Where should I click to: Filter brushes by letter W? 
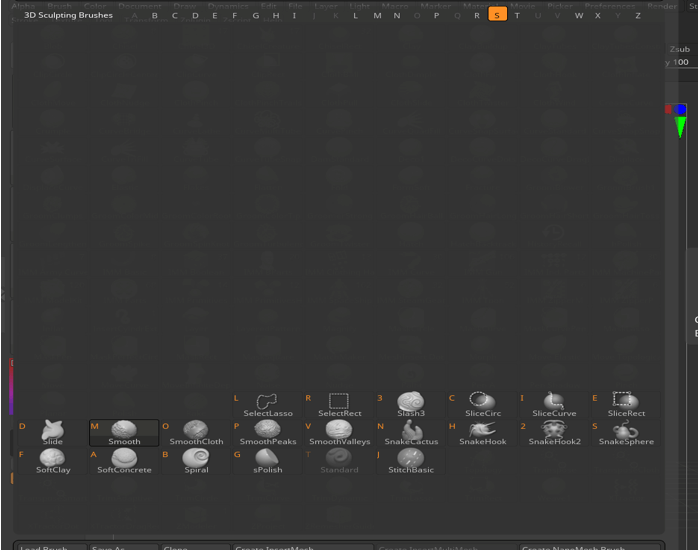[579, 16]
